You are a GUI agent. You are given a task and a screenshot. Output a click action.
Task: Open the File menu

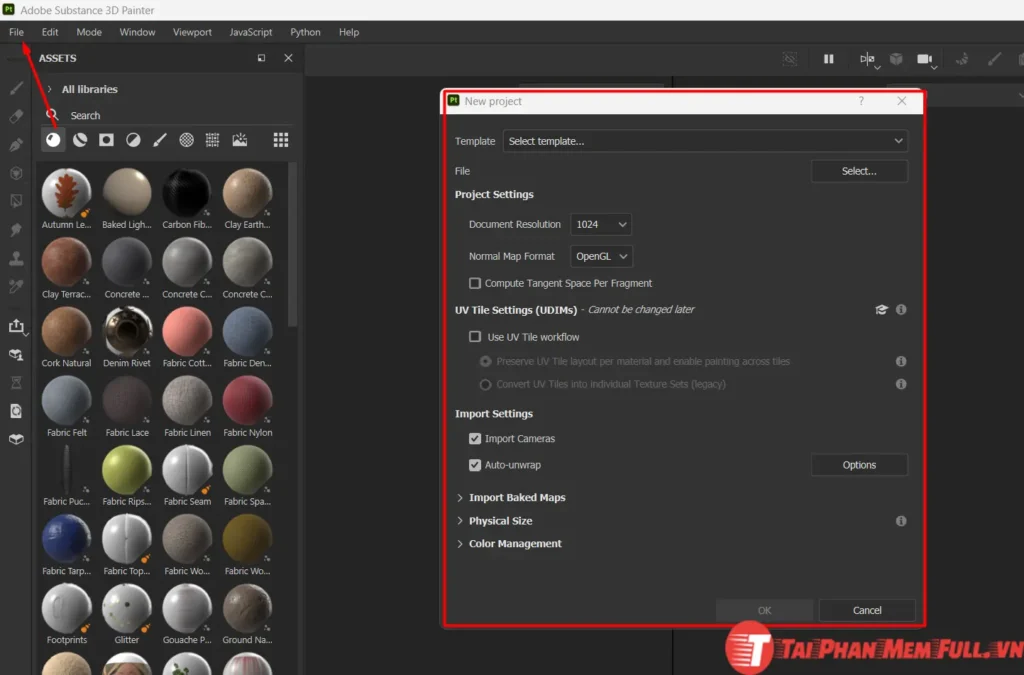pos(16,31)
